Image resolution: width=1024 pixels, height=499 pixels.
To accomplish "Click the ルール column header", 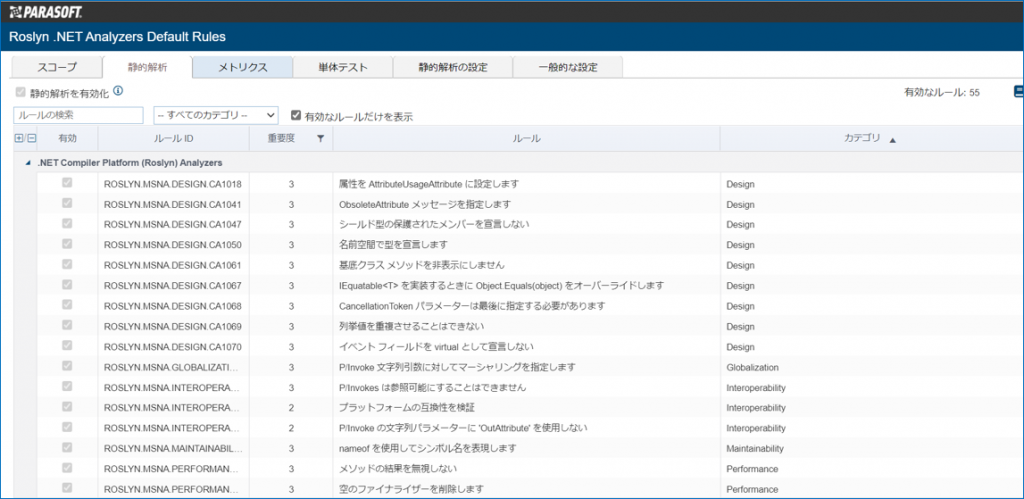I will tap(525, 139).
